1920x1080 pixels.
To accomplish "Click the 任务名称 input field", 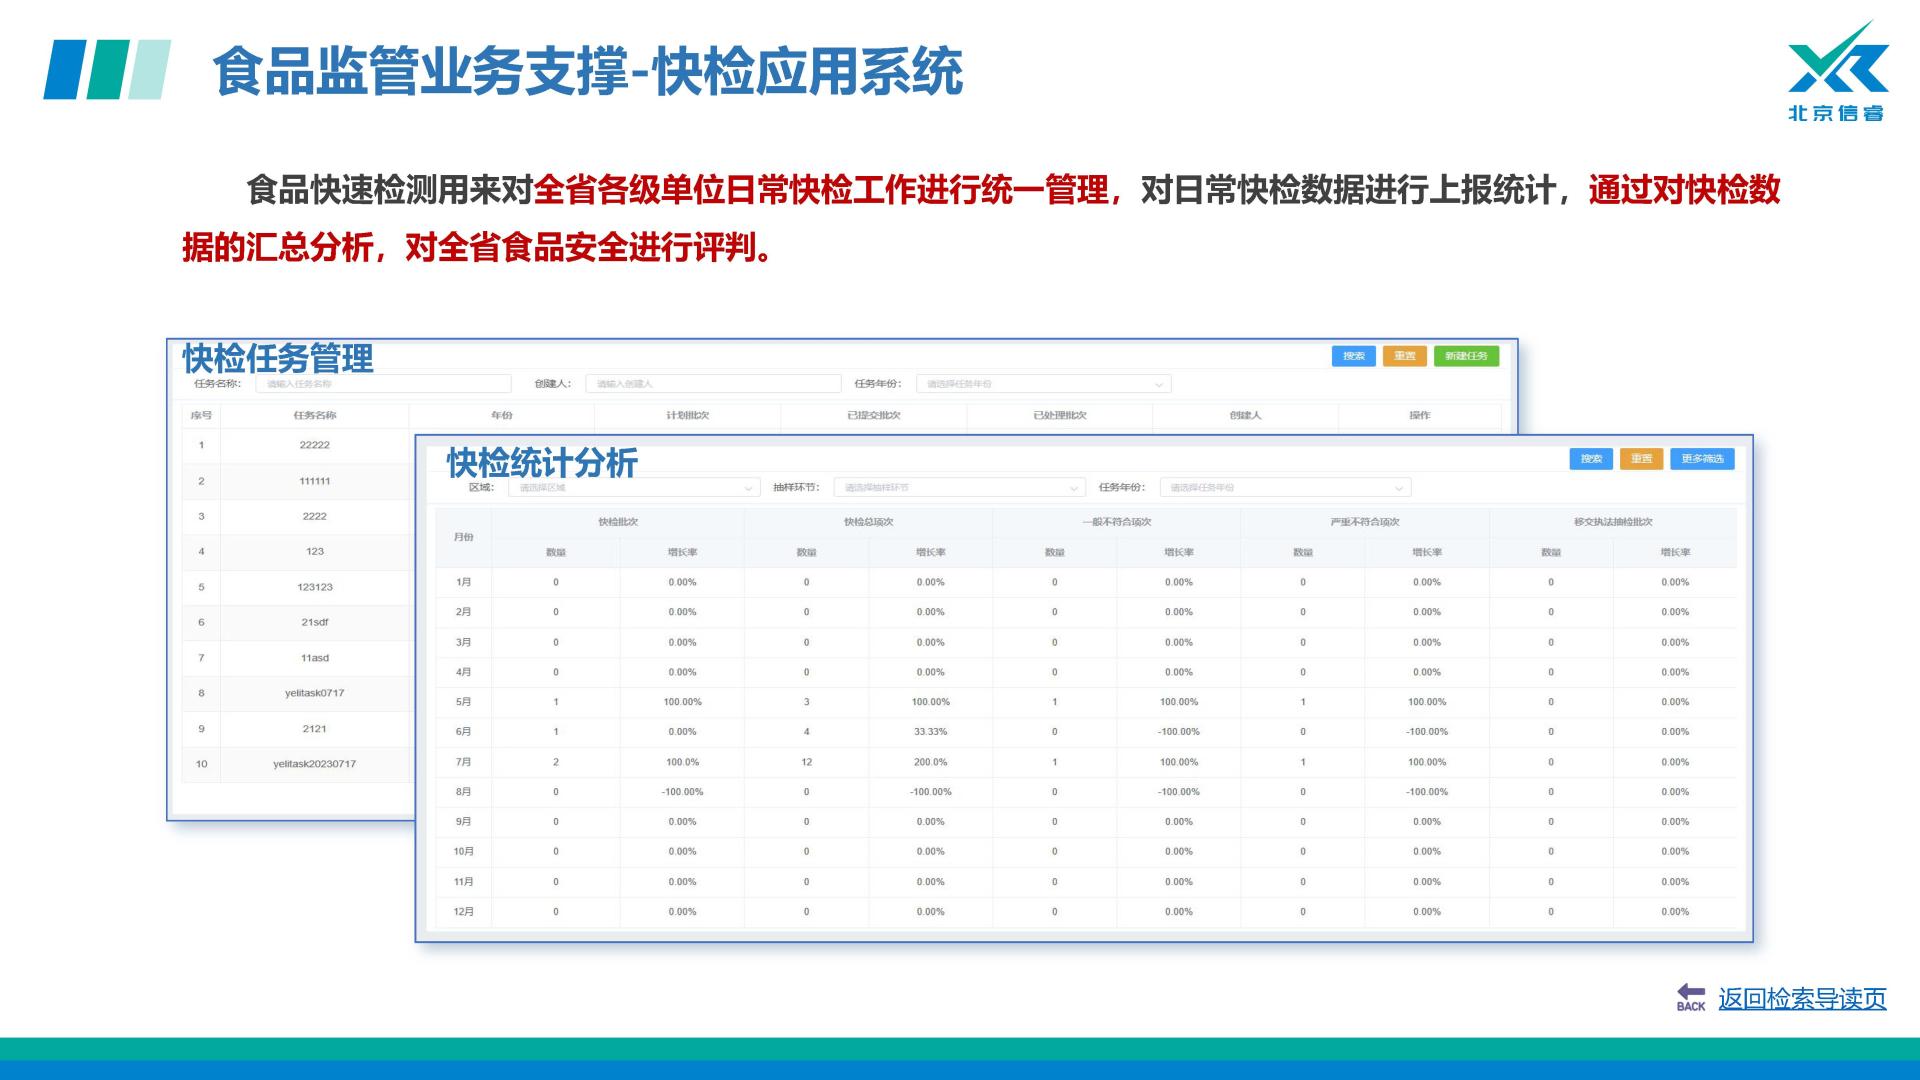I will pos(383,384).
